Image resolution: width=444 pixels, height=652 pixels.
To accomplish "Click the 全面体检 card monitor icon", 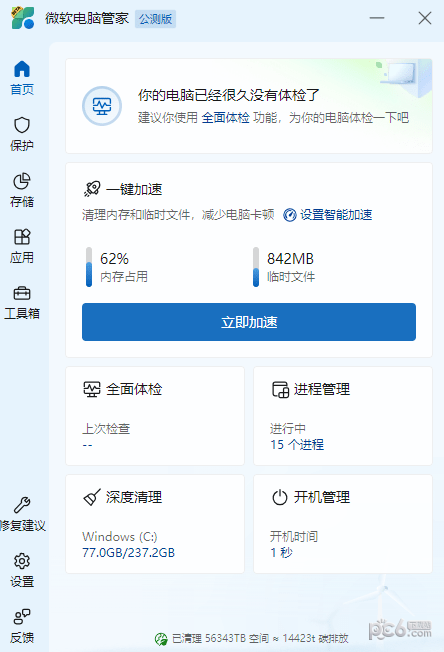I will click(x=91, y=389).
